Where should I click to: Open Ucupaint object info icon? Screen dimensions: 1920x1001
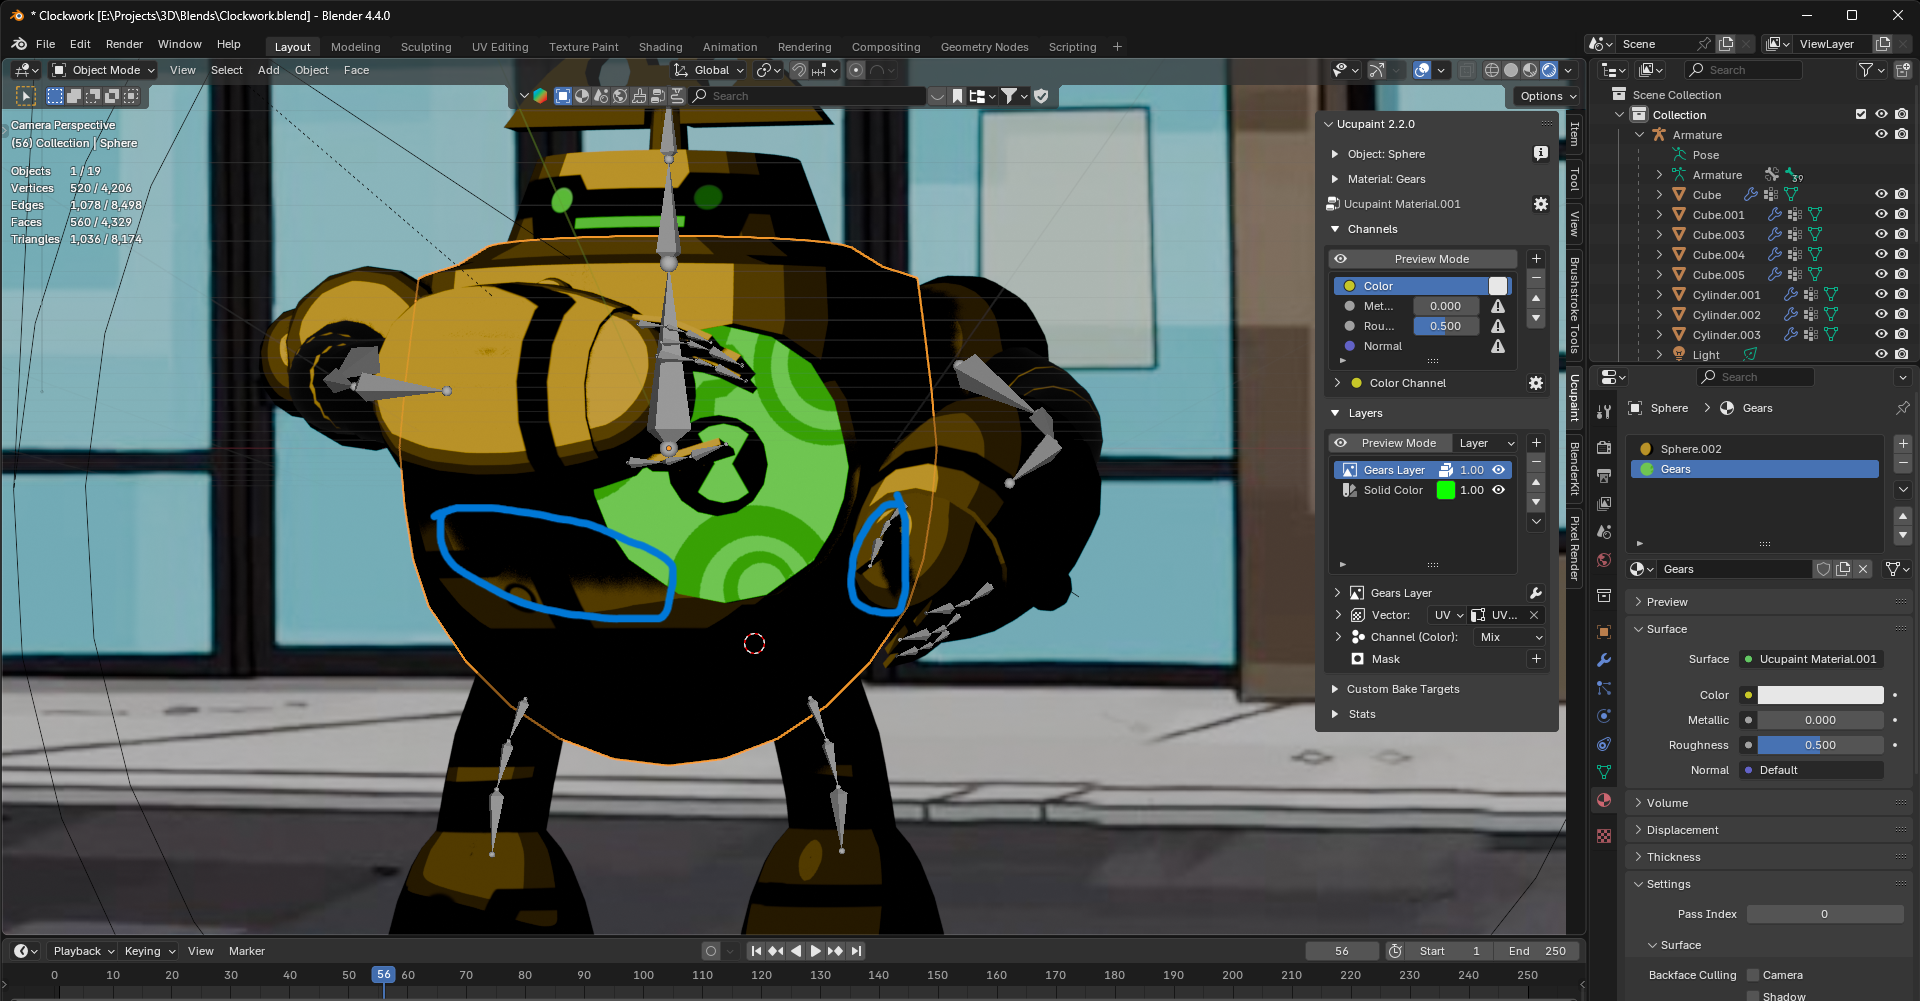1541,153
